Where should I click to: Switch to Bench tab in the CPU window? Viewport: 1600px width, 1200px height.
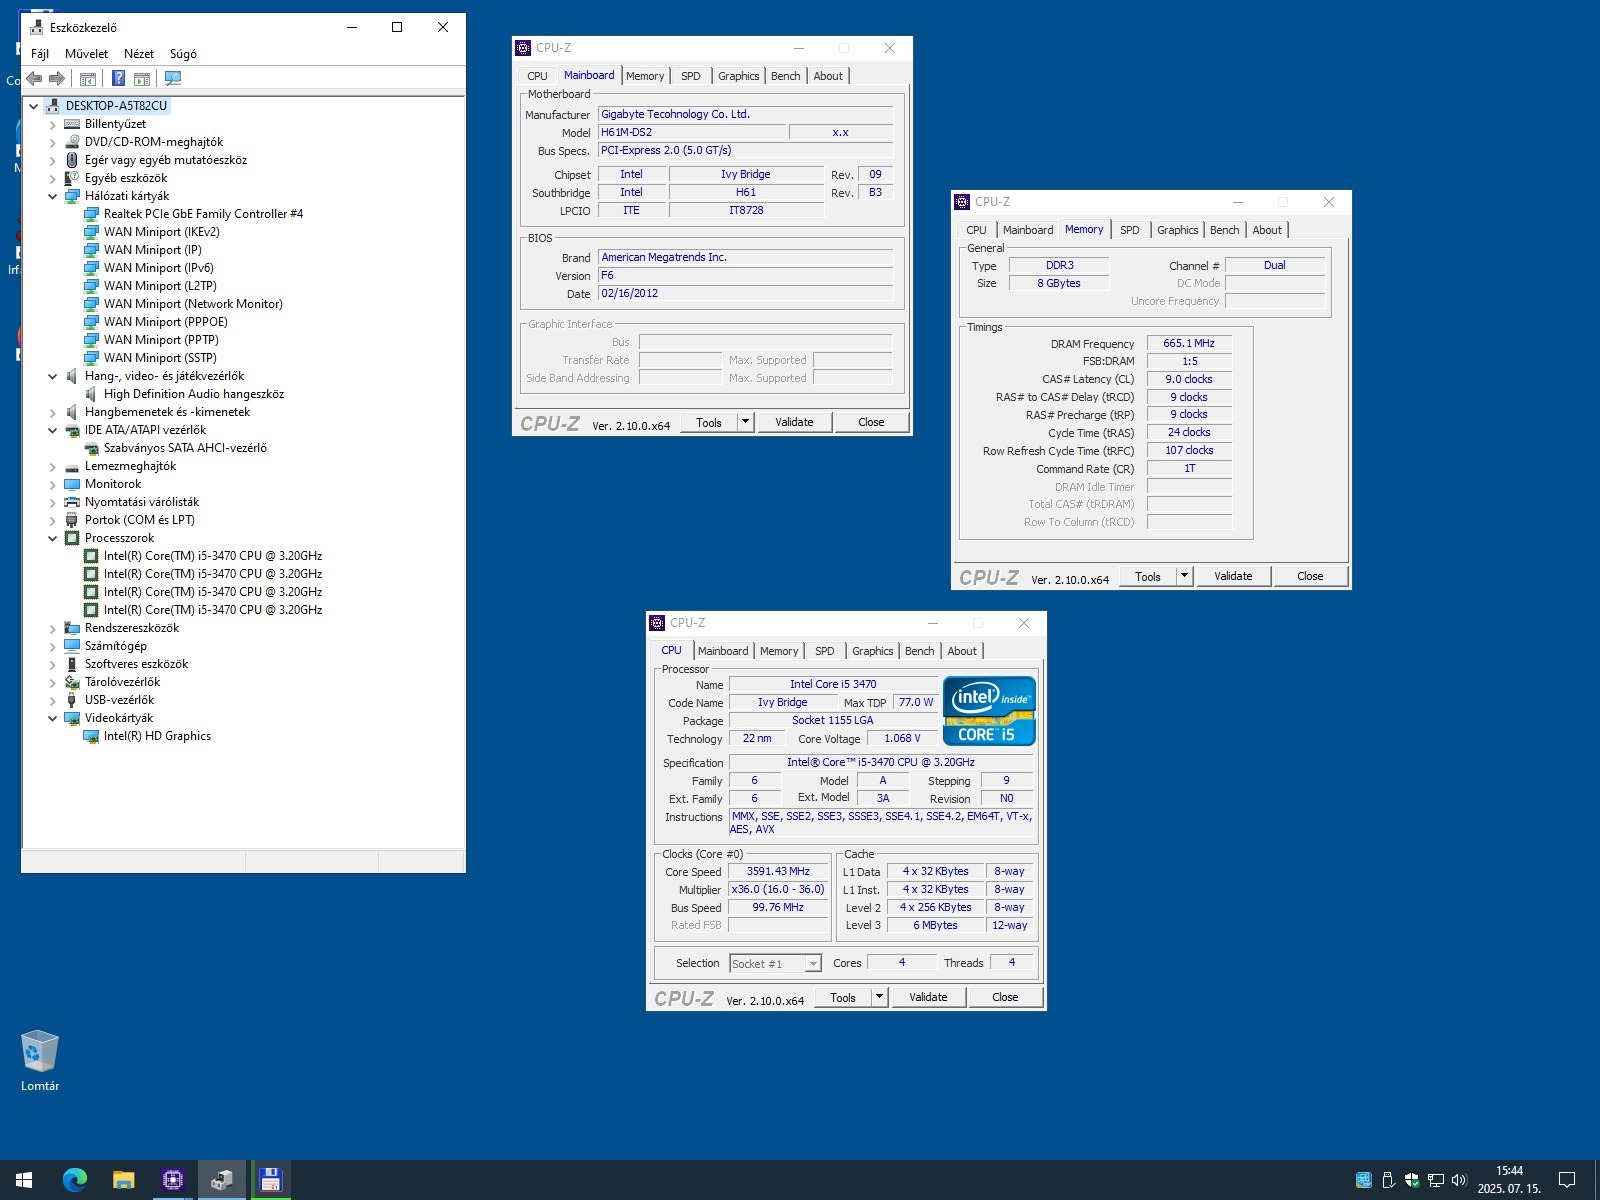click(x=919, y=651)
